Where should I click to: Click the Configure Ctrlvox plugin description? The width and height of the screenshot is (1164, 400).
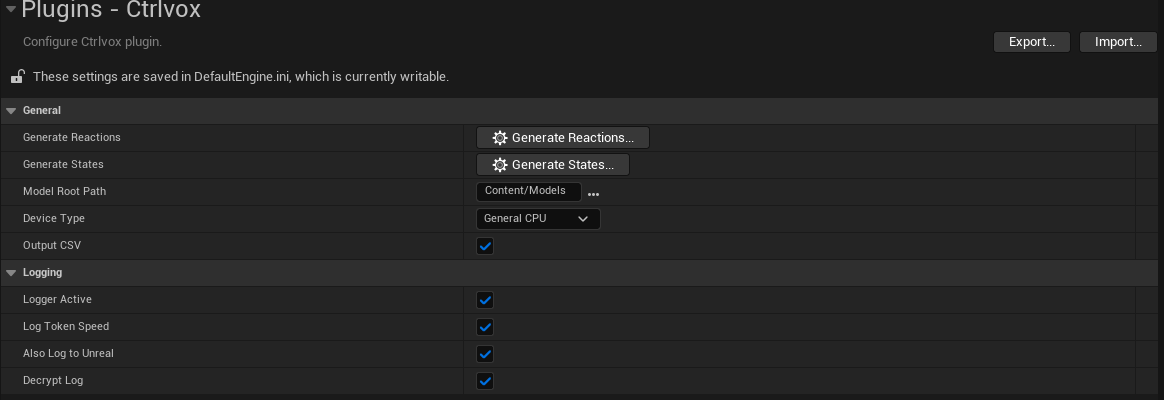click(93, 42)
